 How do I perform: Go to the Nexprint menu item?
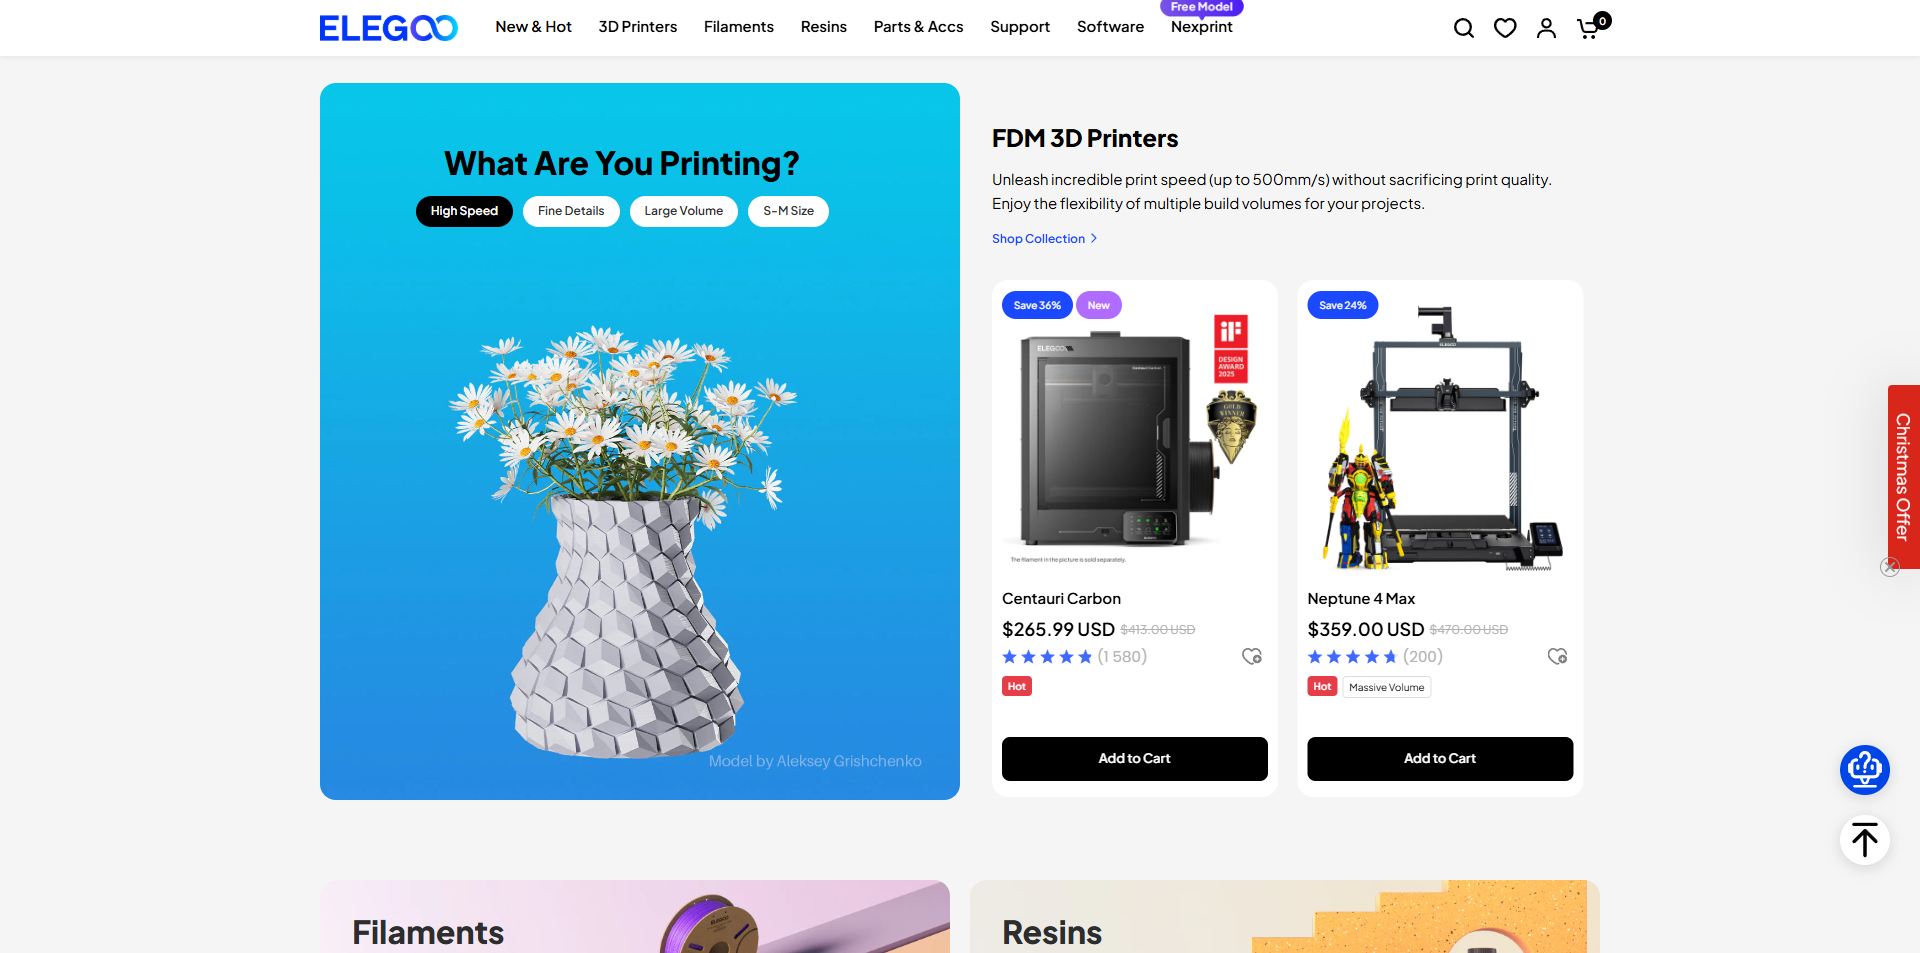pyautogui.click(x=1202, y=27)
